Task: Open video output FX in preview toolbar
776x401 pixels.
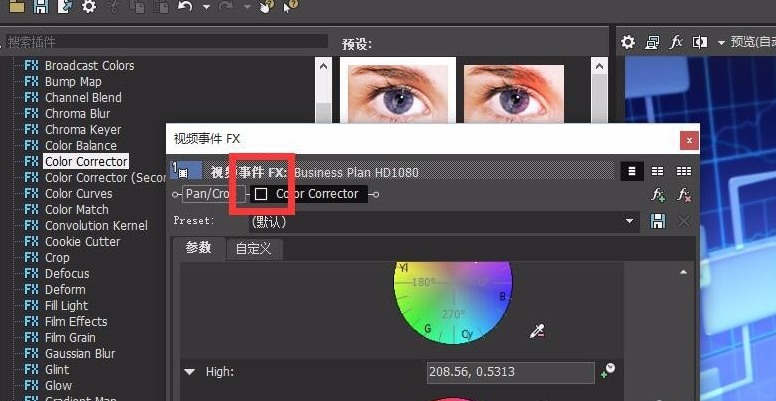Action: click(676, 42)
